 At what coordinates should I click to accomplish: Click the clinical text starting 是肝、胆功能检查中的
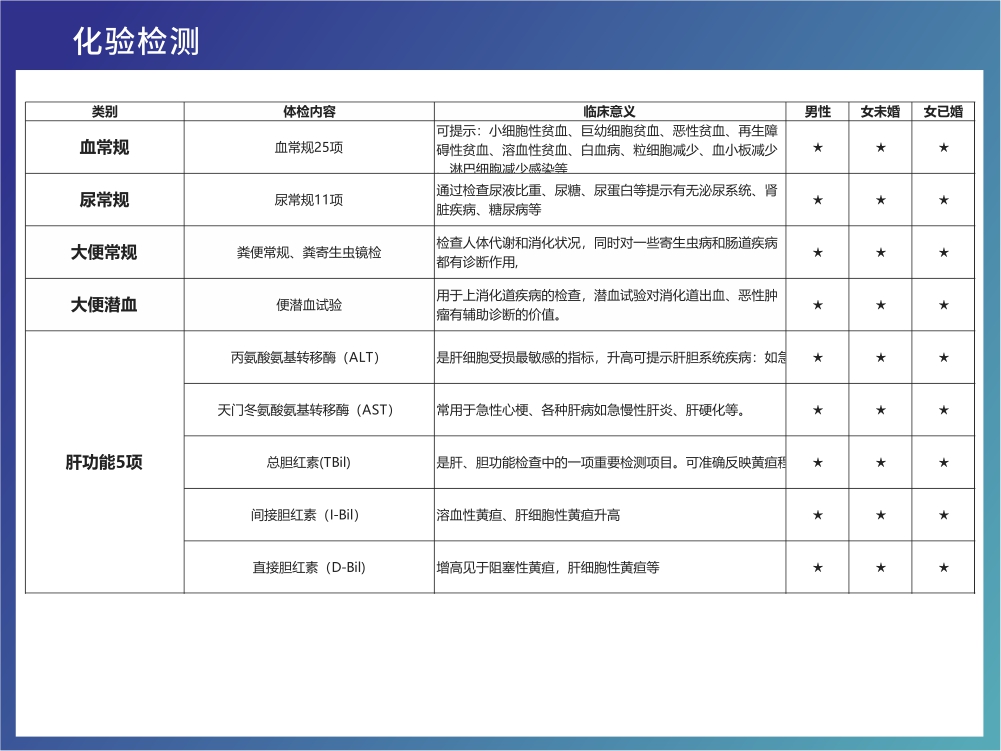[x=611, y=462]
